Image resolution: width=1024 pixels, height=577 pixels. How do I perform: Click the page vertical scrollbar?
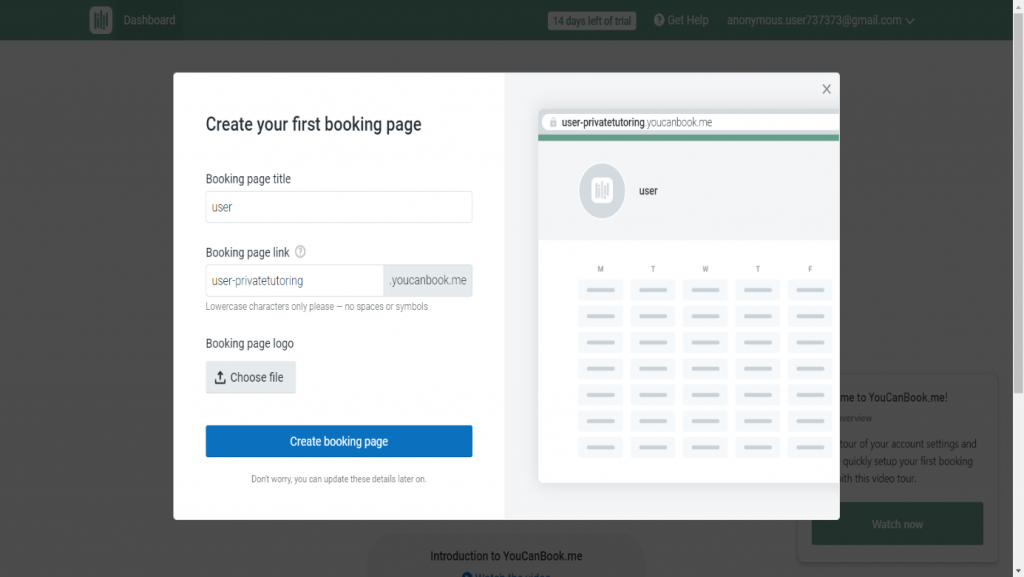tap(1018, 202)
